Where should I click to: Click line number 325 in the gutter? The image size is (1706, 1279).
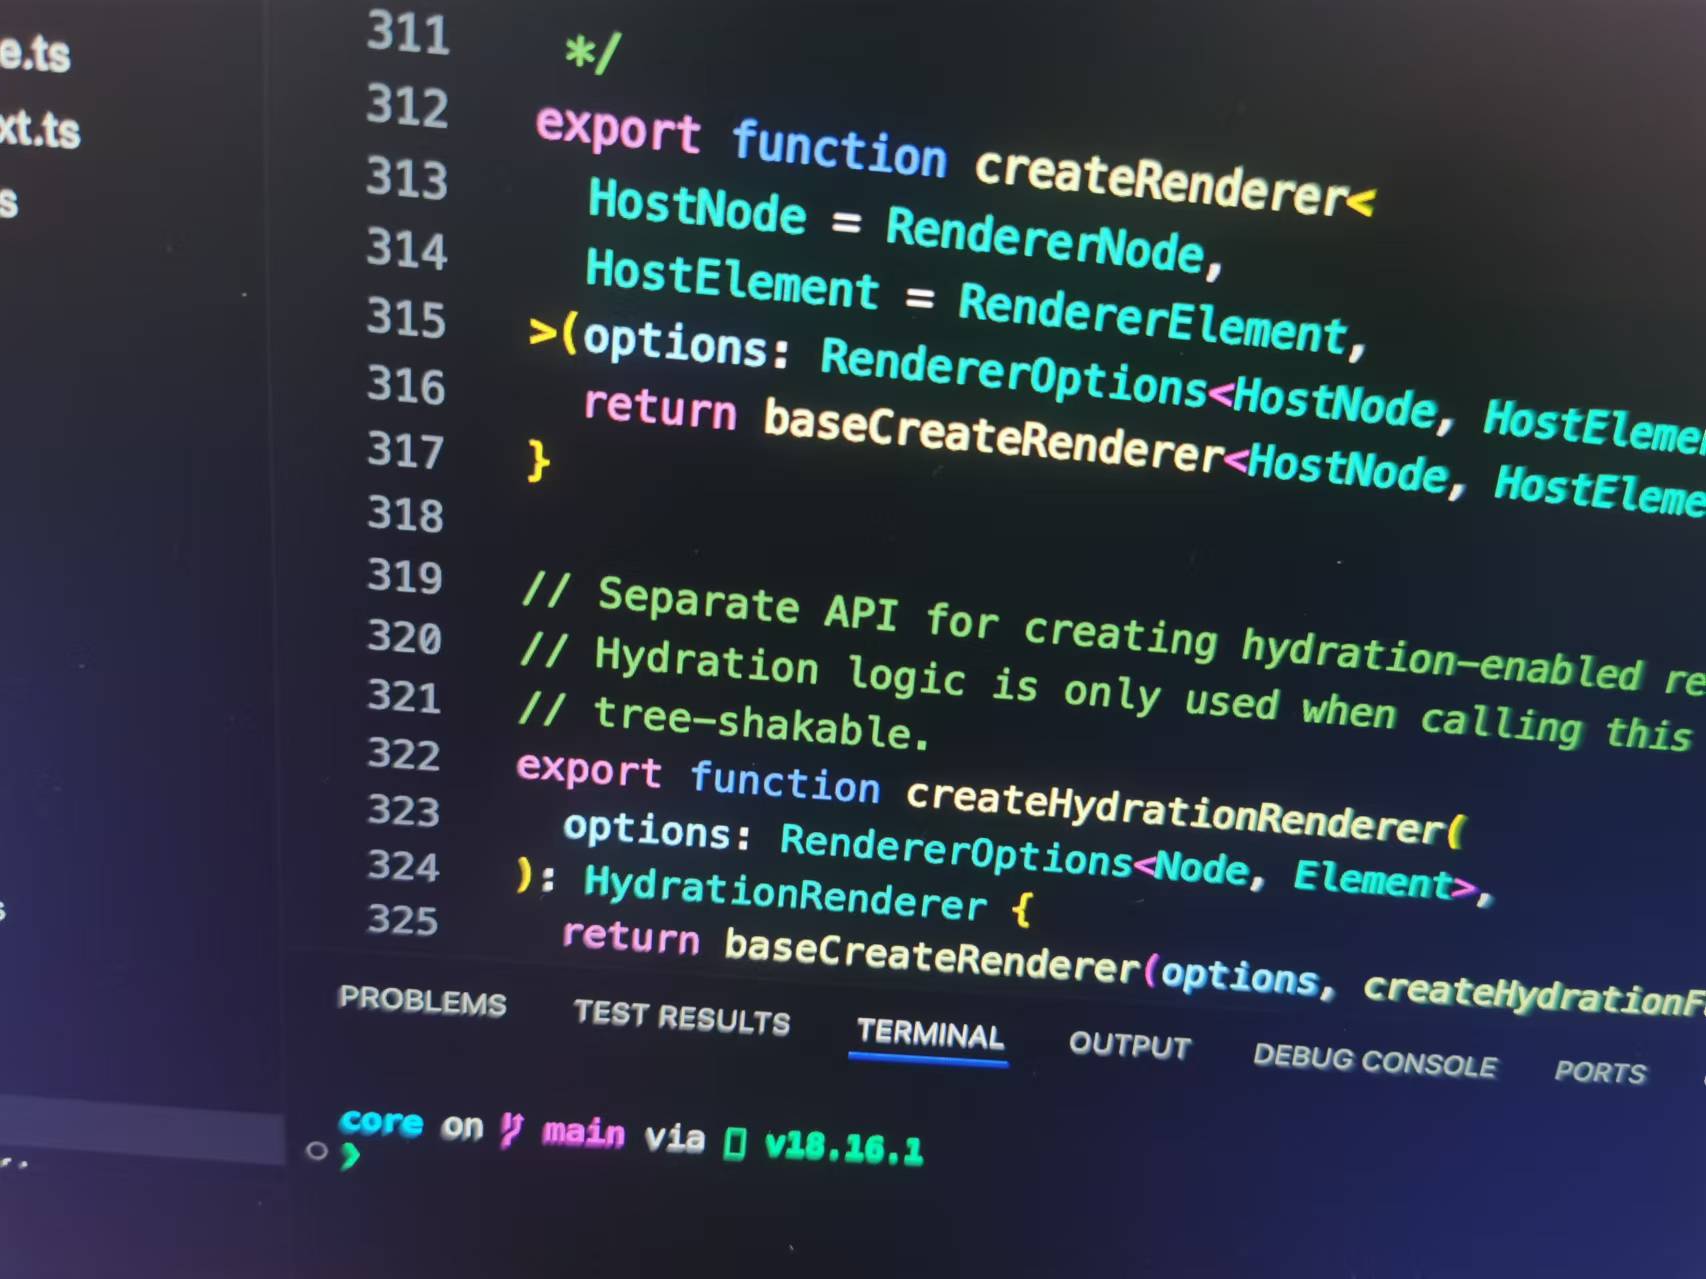[403, 919]
